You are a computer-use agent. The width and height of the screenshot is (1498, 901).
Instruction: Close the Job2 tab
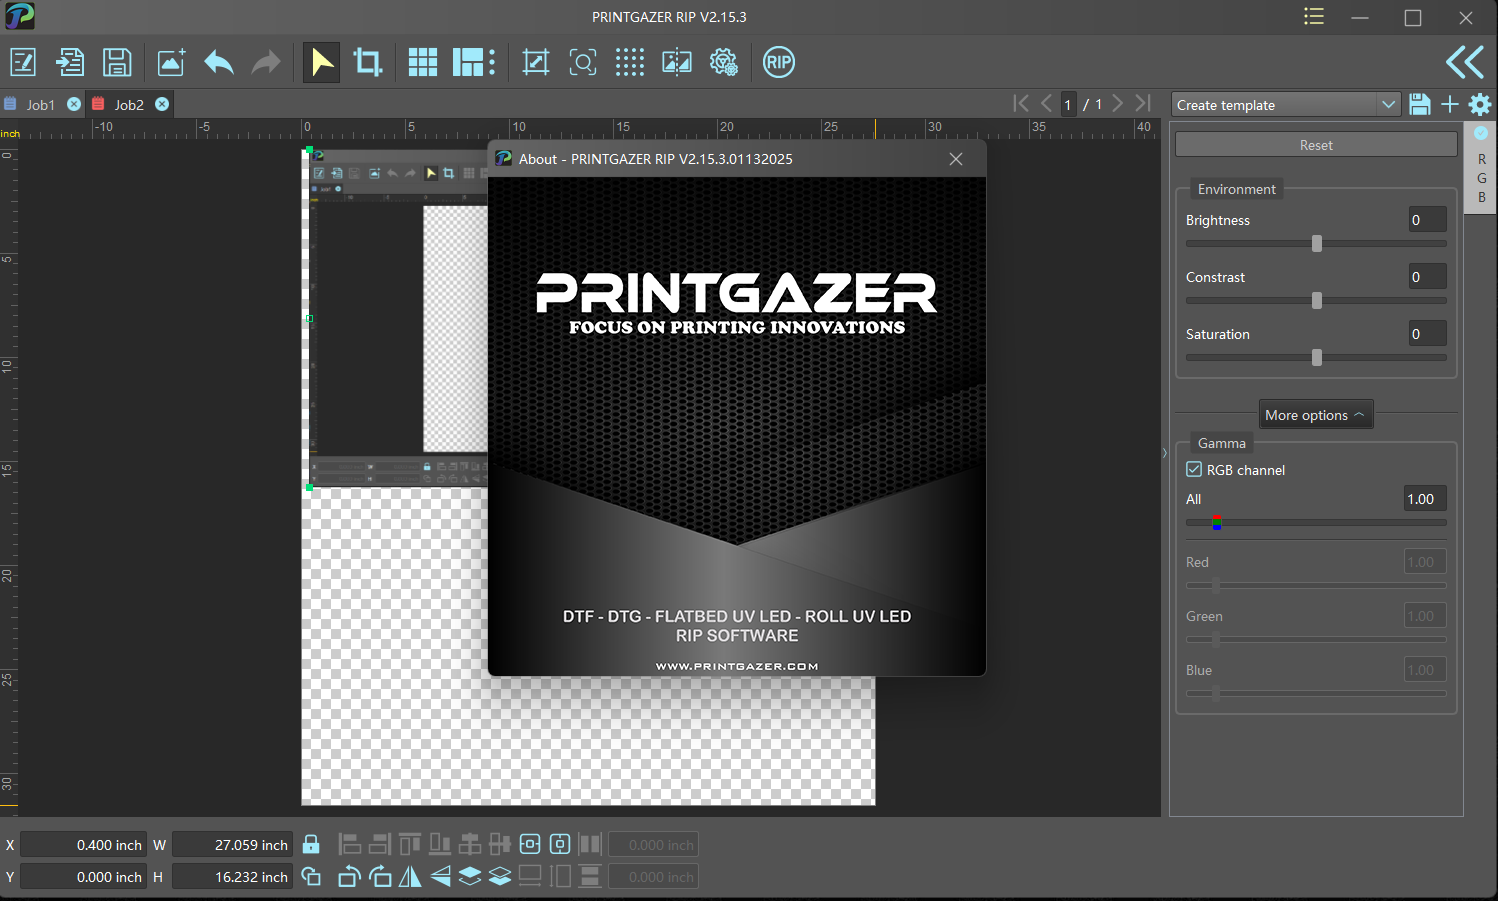[162, 104]
